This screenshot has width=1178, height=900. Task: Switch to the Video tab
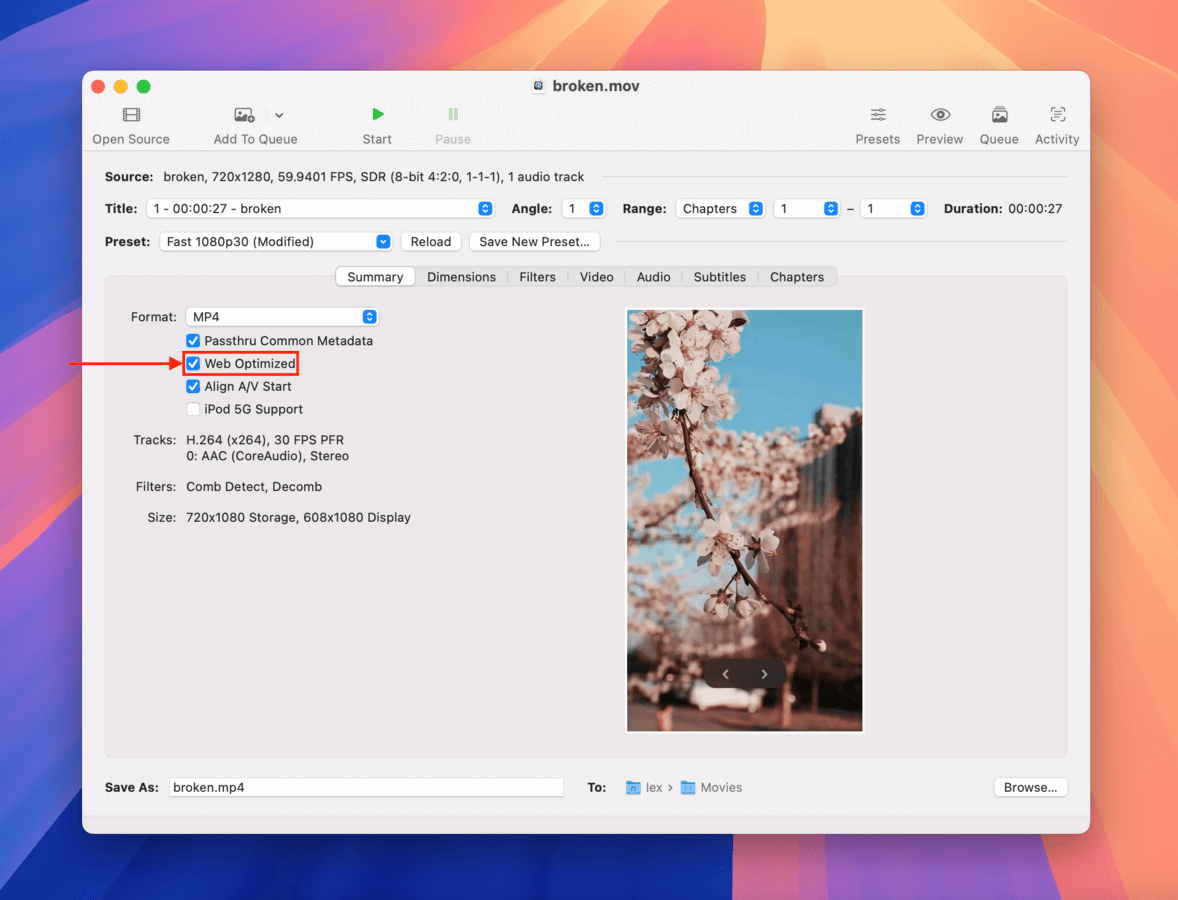pos(597,277)
